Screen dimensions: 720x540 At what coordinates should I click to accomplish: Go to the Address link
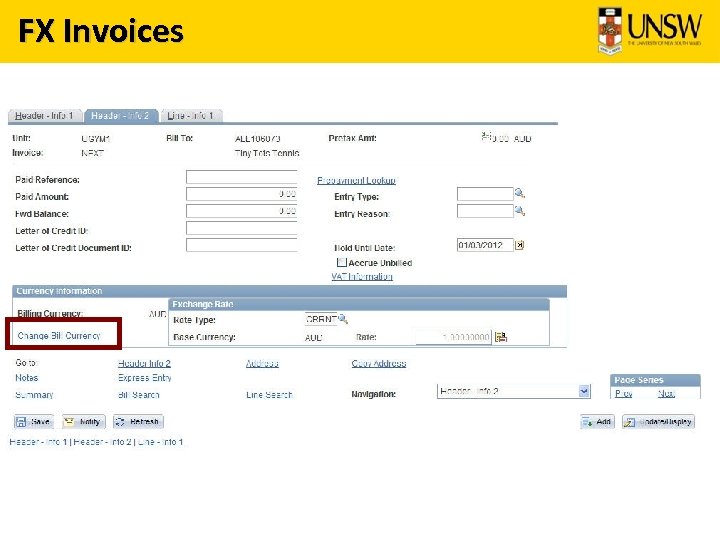pos(262,363)
